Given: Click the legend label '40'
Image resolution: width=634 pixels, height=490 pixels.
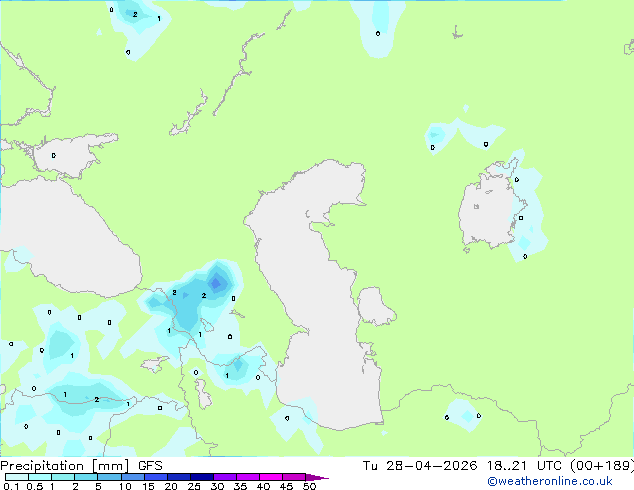Looking at the screenshot, I should pos(264,486).
